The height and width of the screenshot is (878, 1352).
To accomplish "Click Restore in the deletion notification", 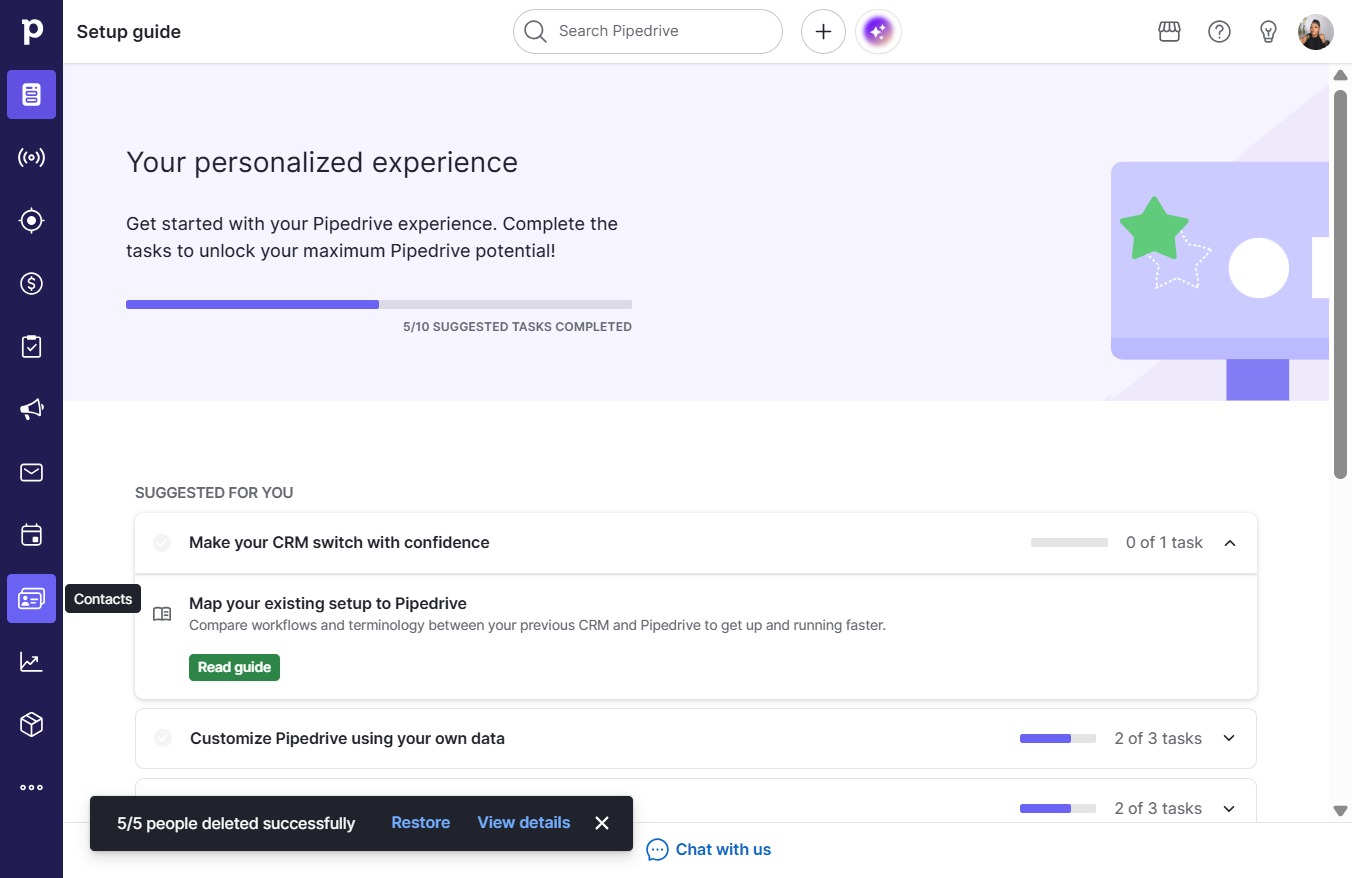I will 421,823.
